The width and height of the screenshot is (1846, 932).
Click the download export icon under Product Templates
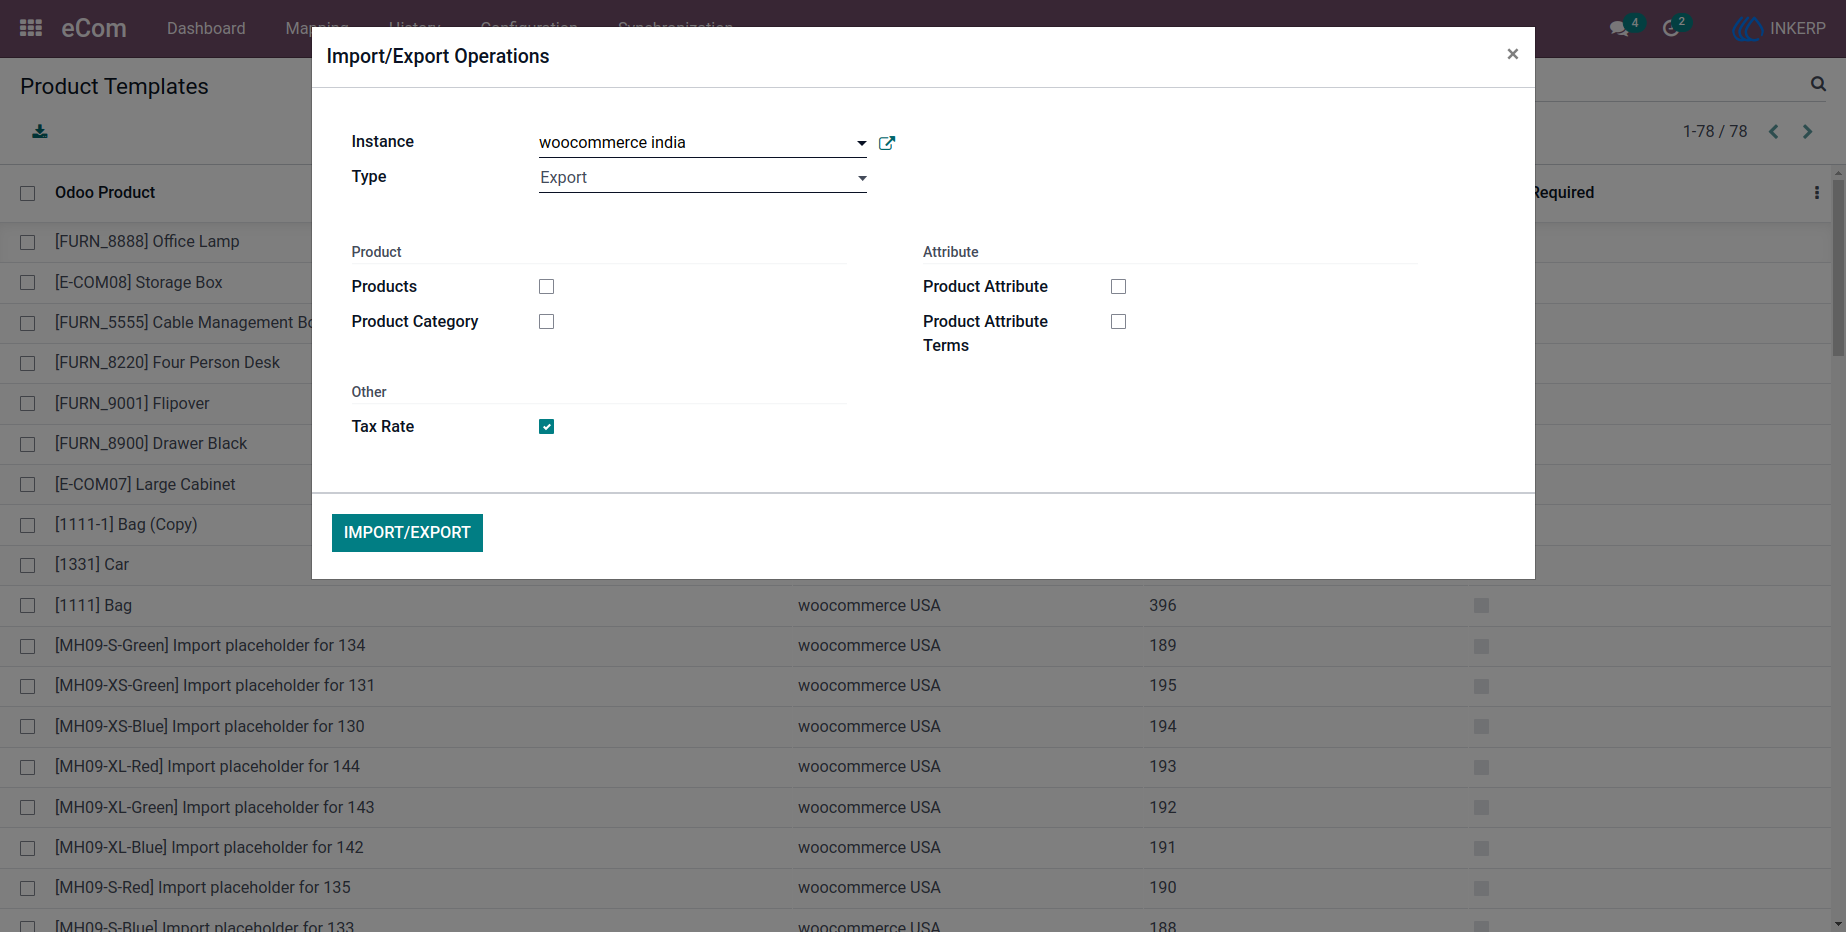click(40, 131)
